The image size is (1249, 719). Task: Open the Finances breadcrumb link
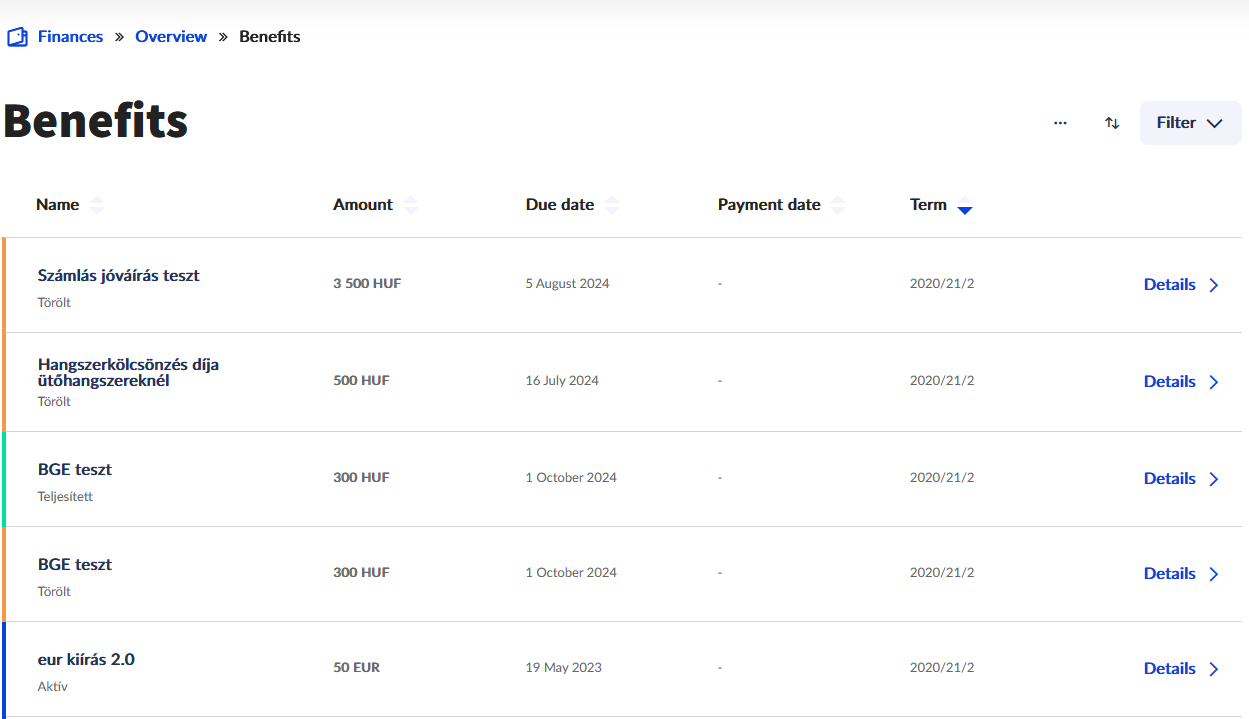[70, 37]
